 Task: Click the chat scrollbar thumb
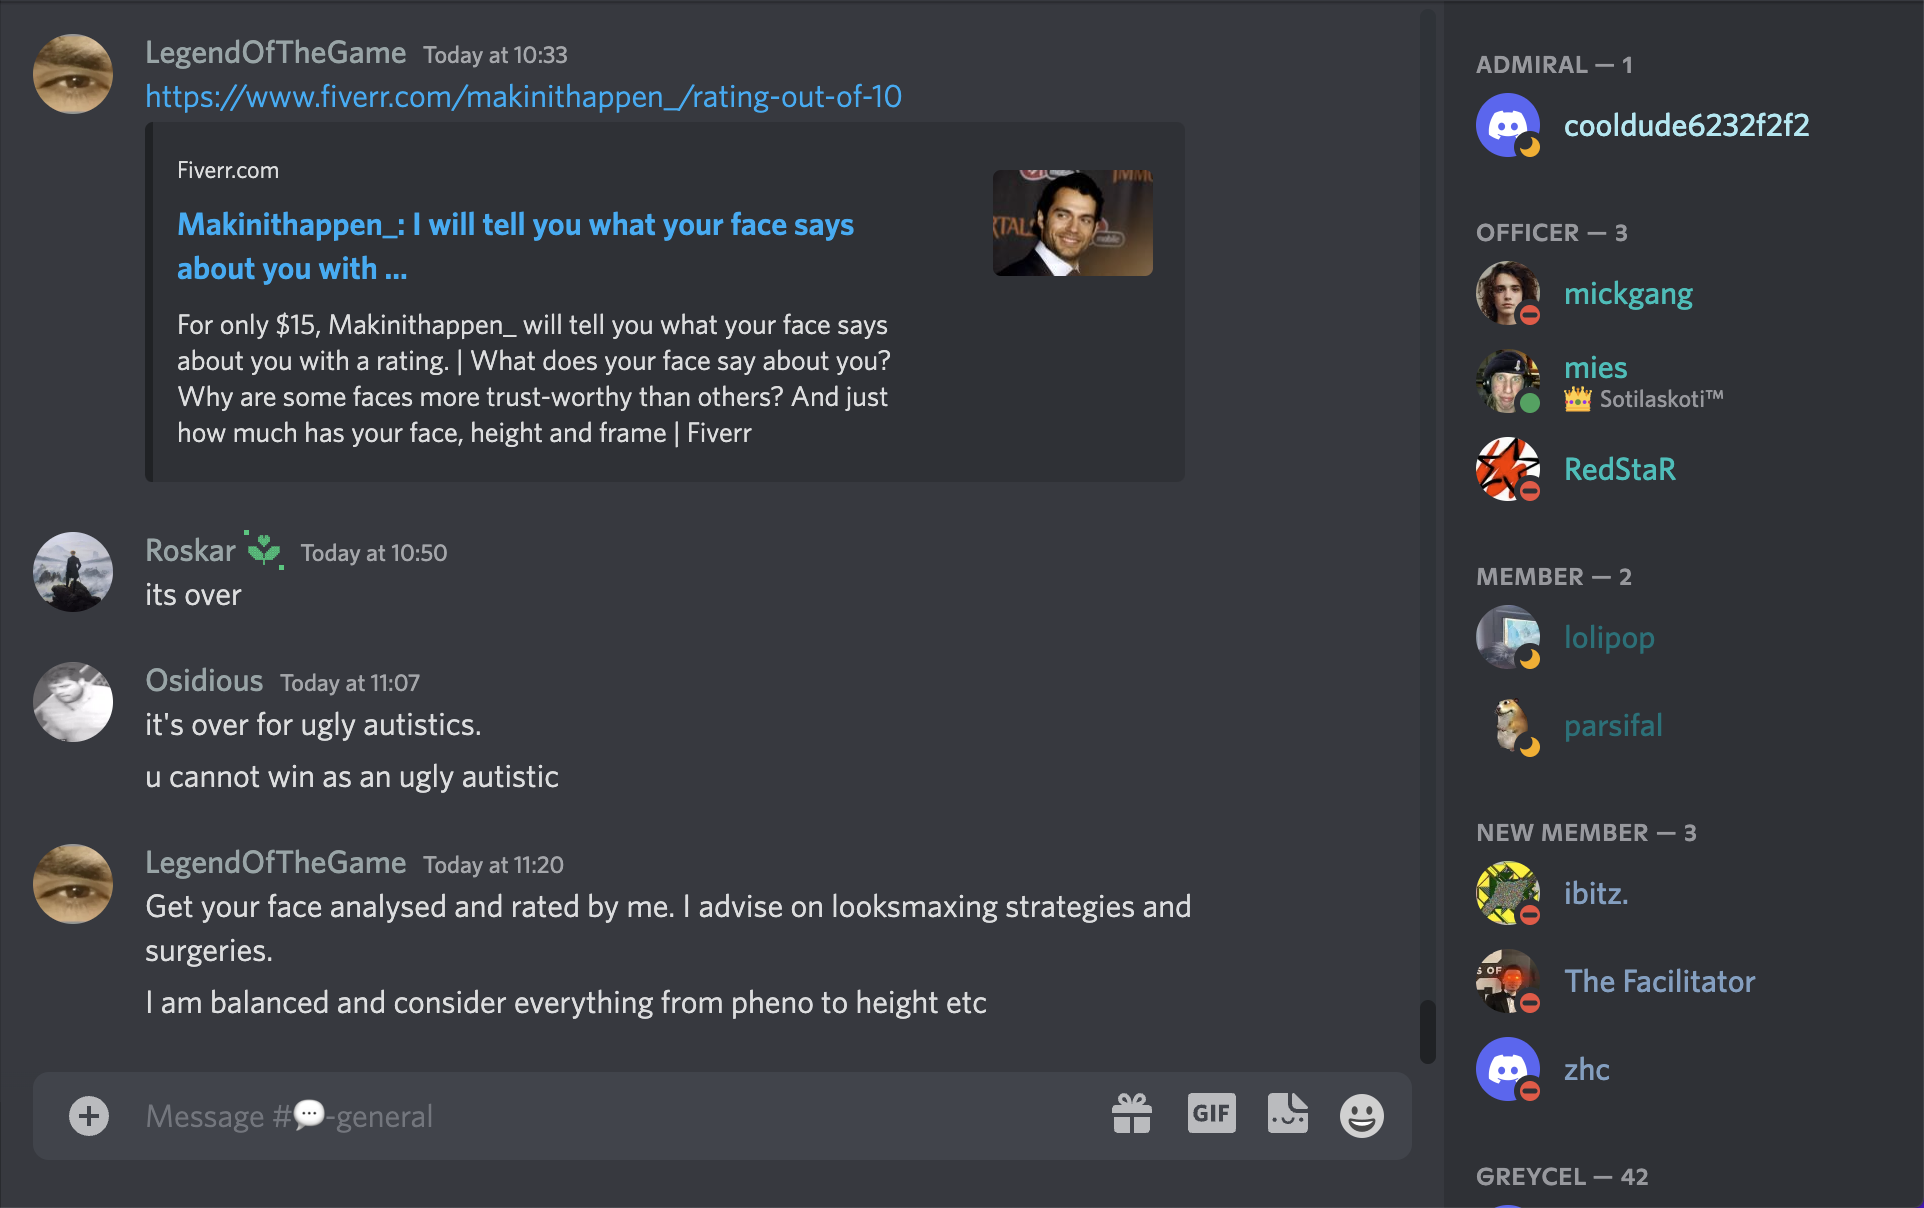[x=1428, y=1031]
